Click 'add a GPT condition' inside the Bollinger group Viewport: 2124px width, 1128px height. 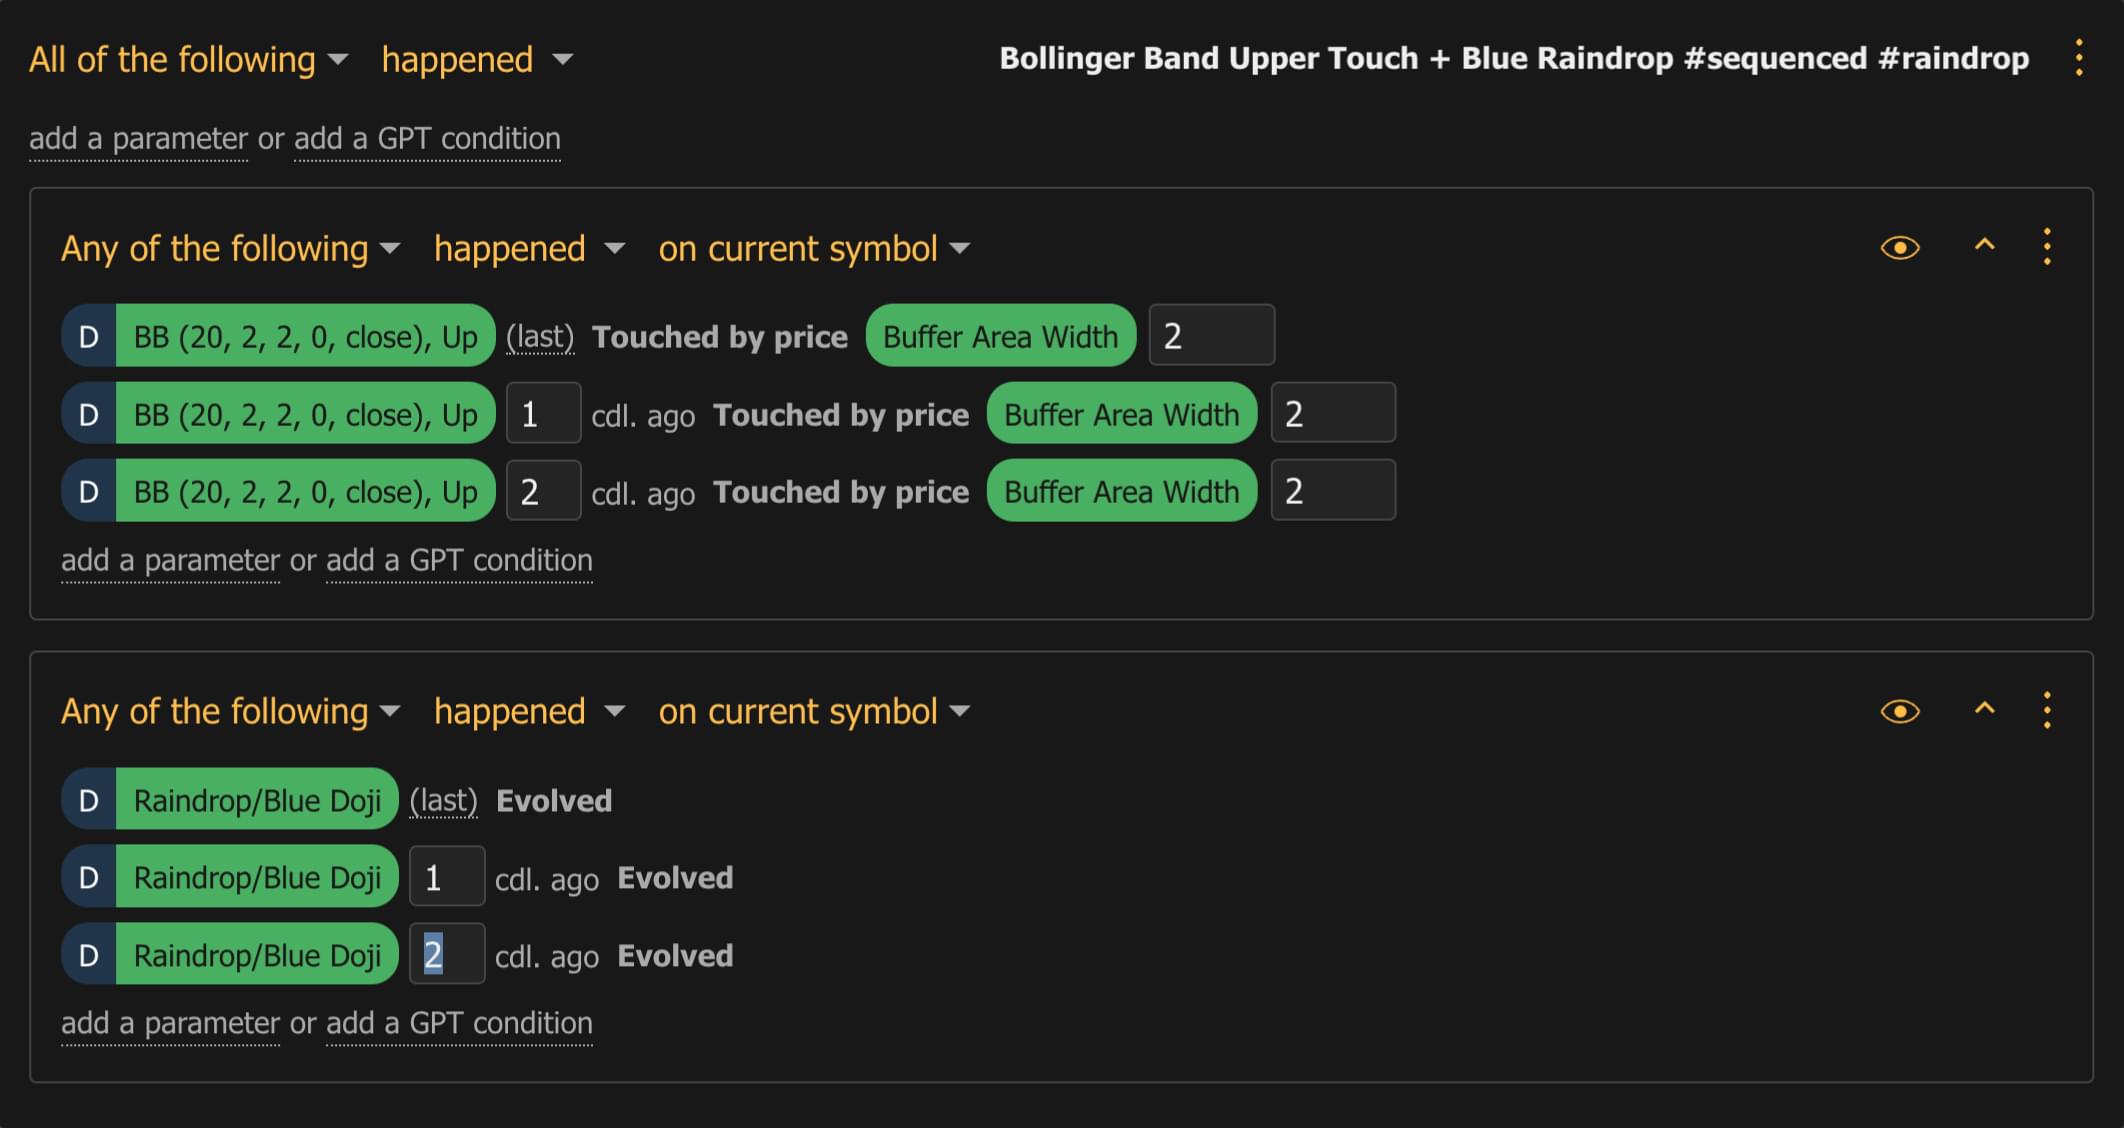point(458,560)
